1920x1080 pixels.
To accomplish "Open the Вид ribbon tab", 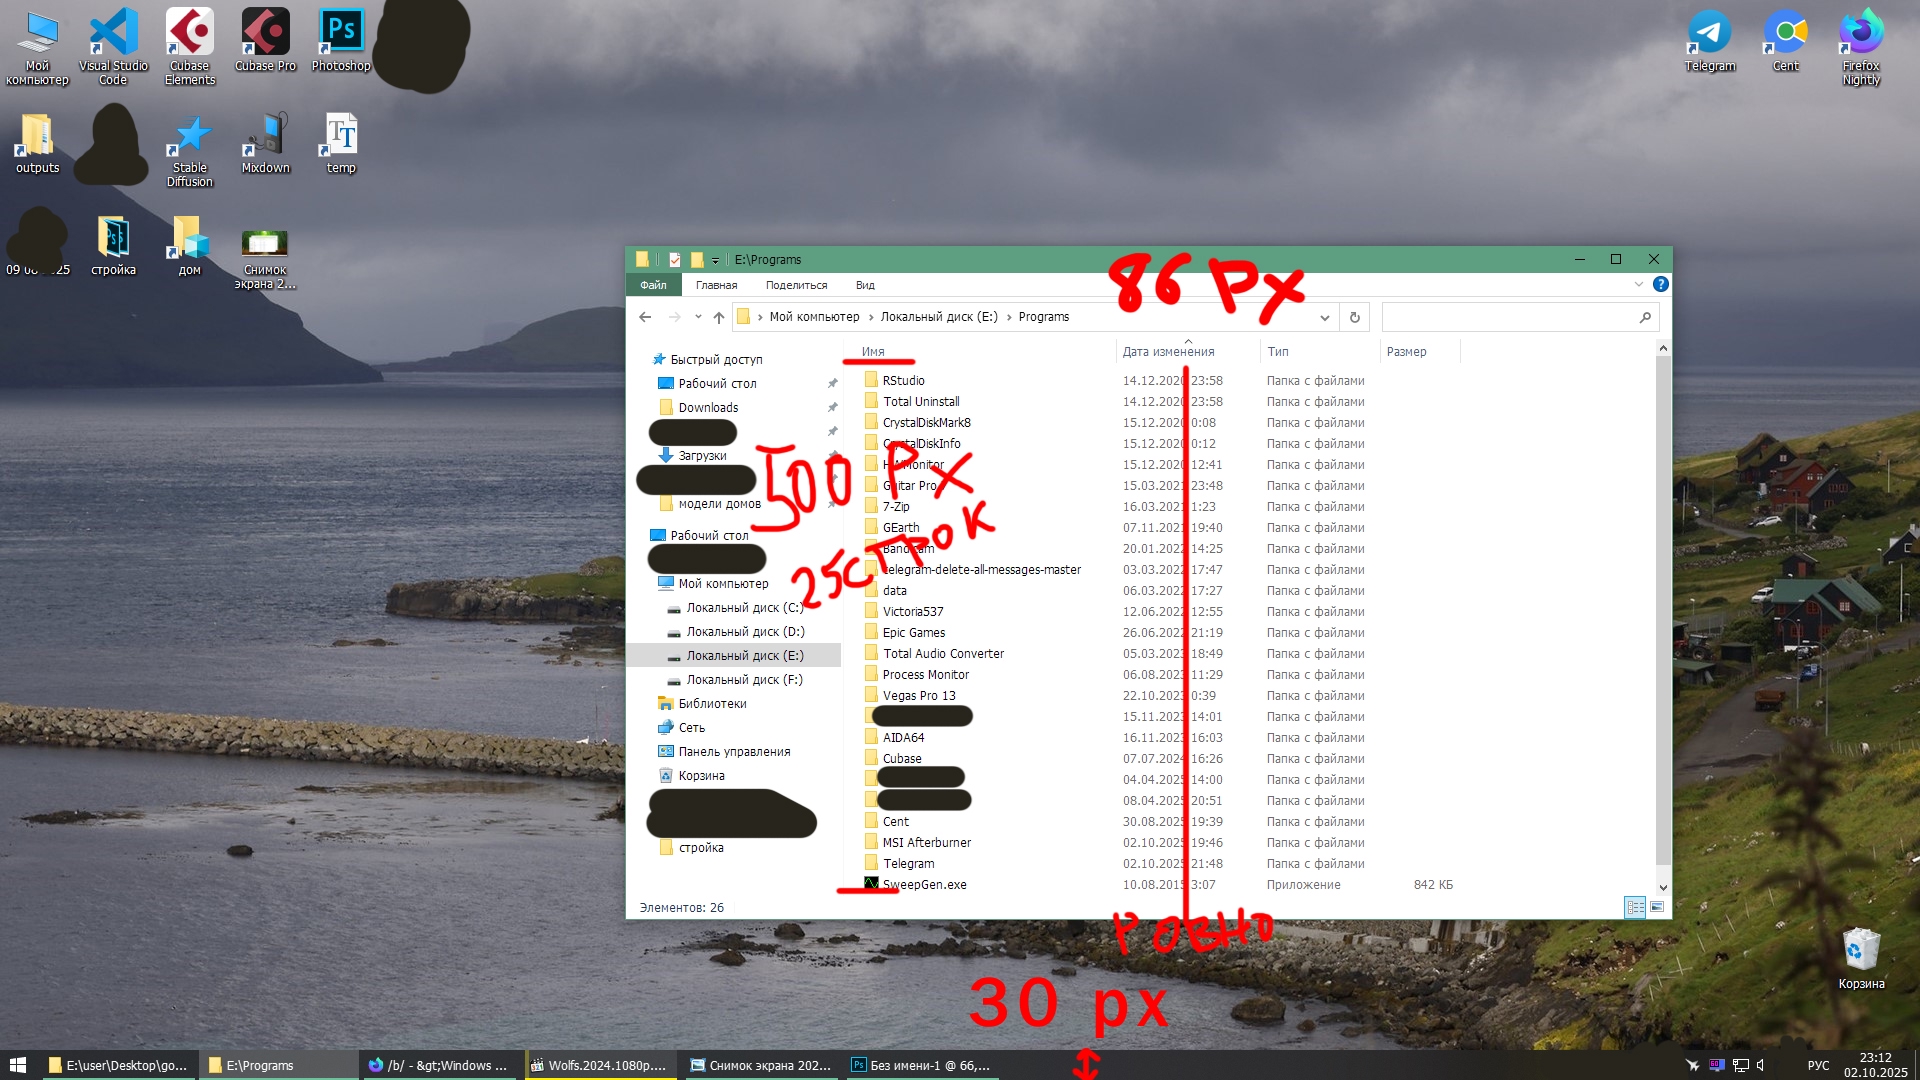I will coord(865,285).
